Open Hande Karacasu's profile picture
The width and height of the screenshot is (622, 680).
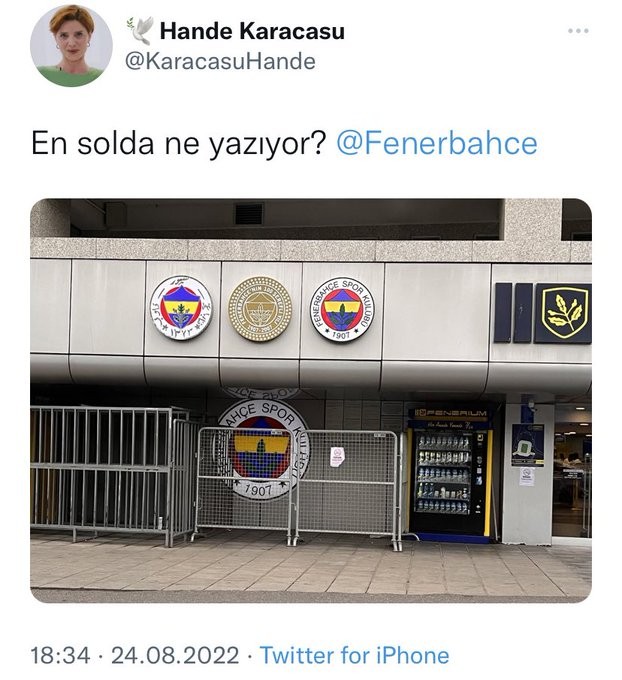point(71,46)
